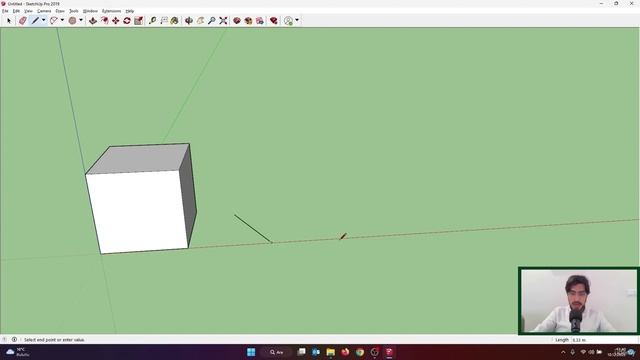Click the dark right side face of cube
Image resolution: width=640 pixels, height=360 pixels.
click(189, 197)
